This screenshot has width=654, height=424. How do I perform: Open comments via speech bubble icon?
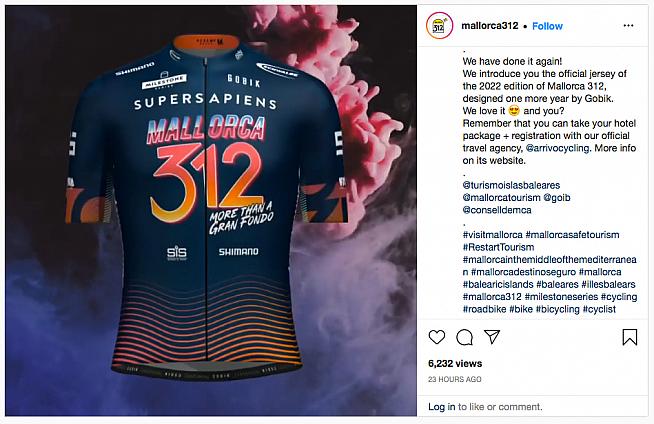[464, 337]
